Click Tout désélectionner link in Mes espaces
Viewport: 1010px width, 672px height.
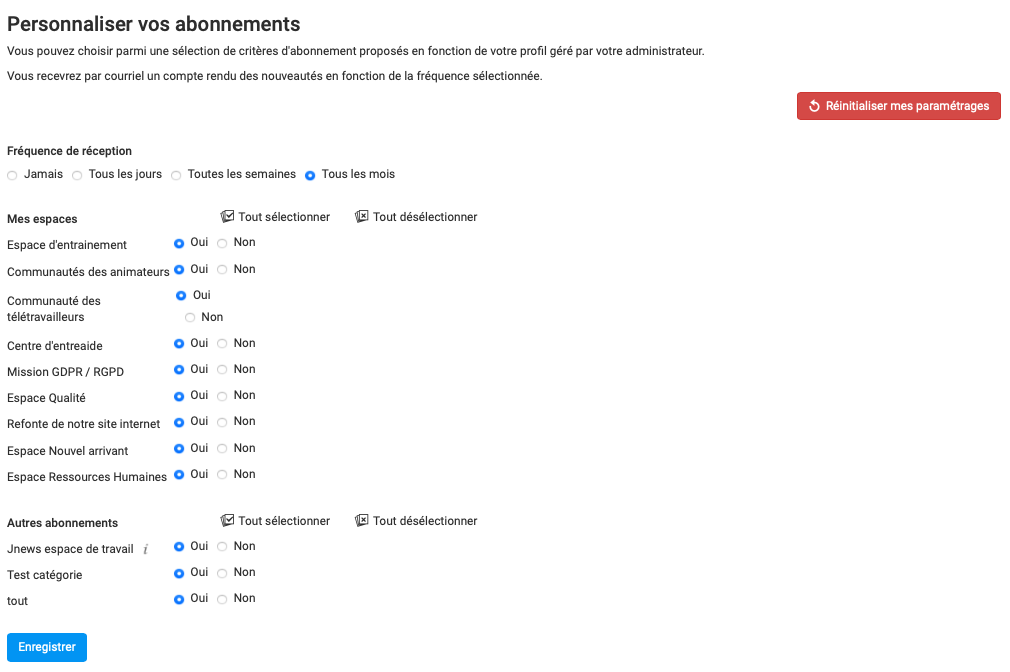point(425,217)
